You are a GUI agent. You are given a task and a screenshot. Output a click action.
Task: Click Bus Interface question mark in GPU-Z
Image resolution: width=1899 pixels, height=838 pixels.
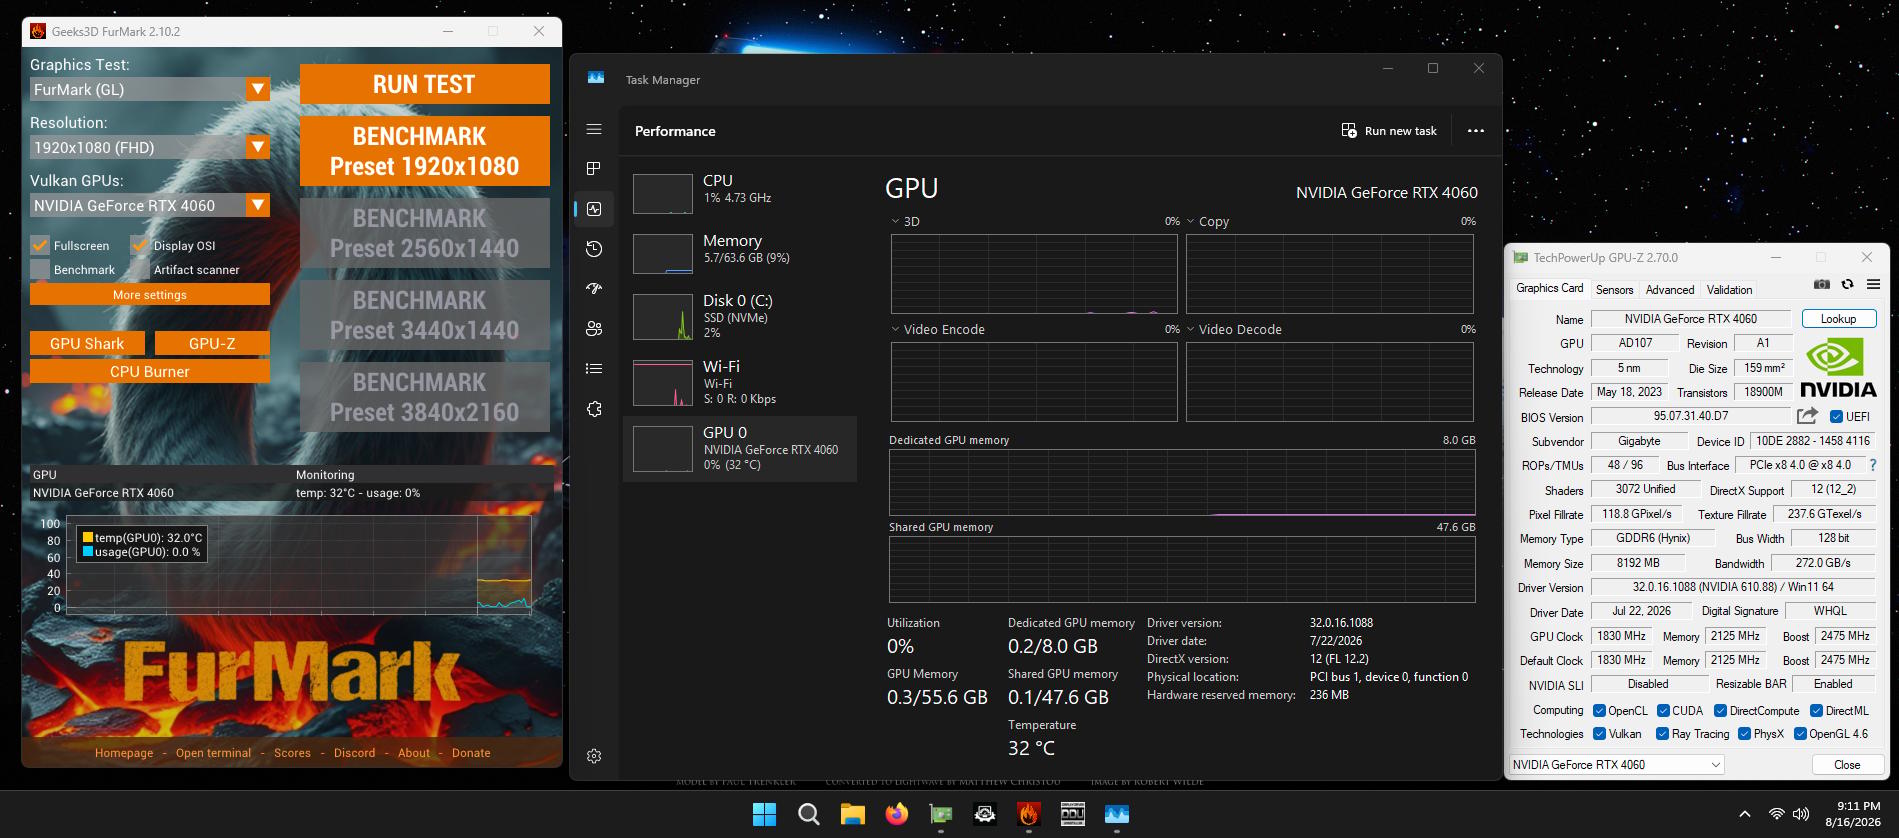click(x=1873, y=465)
